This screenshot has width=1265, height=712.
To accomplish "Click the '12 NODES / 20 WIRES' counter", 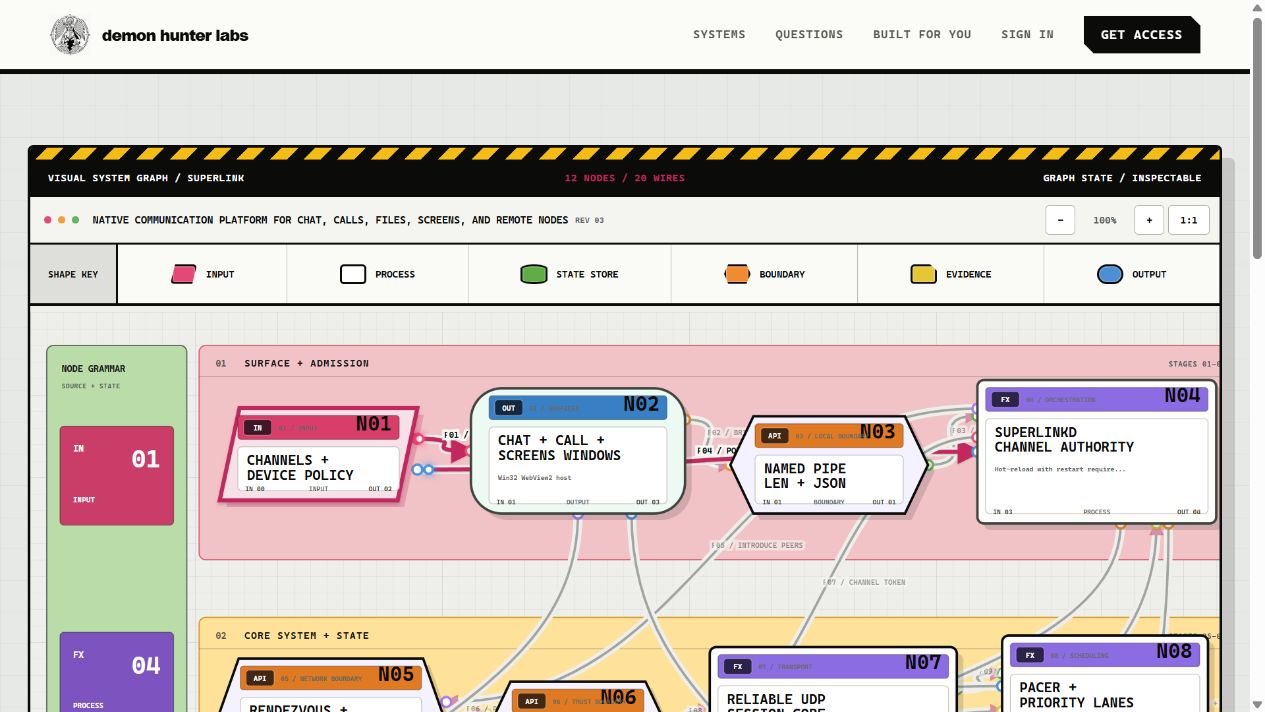I will click(625, 178).
